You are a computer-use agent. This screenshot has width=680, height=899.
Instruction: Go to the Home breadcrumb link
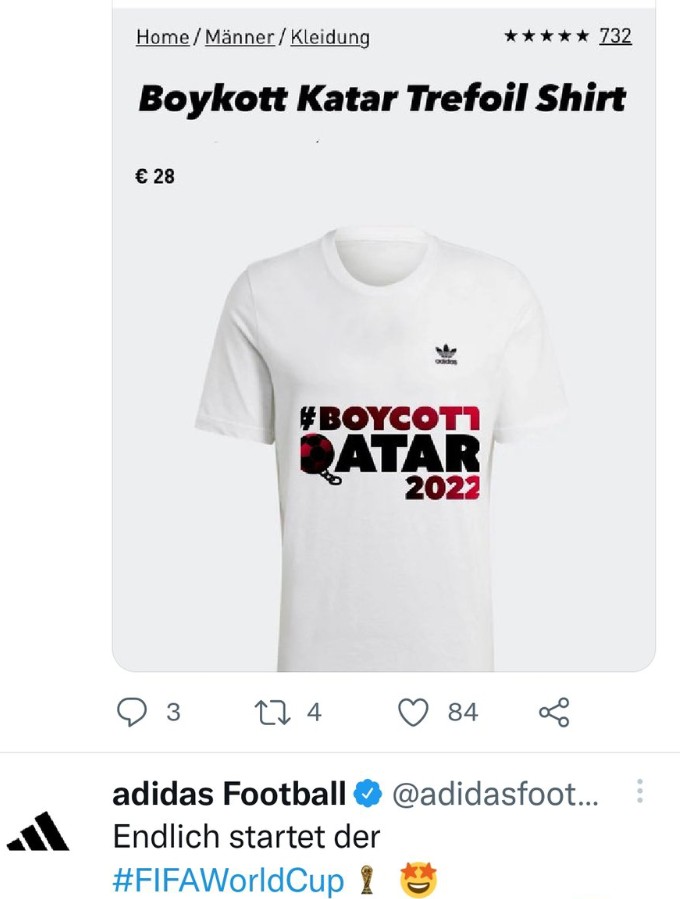click(x=163, y=37)
